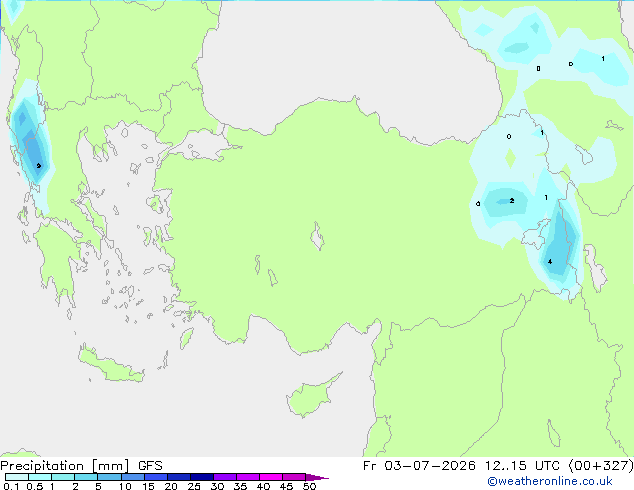
Task: Click the '2' value in eastern Turkey
Action: click(512, 201)
